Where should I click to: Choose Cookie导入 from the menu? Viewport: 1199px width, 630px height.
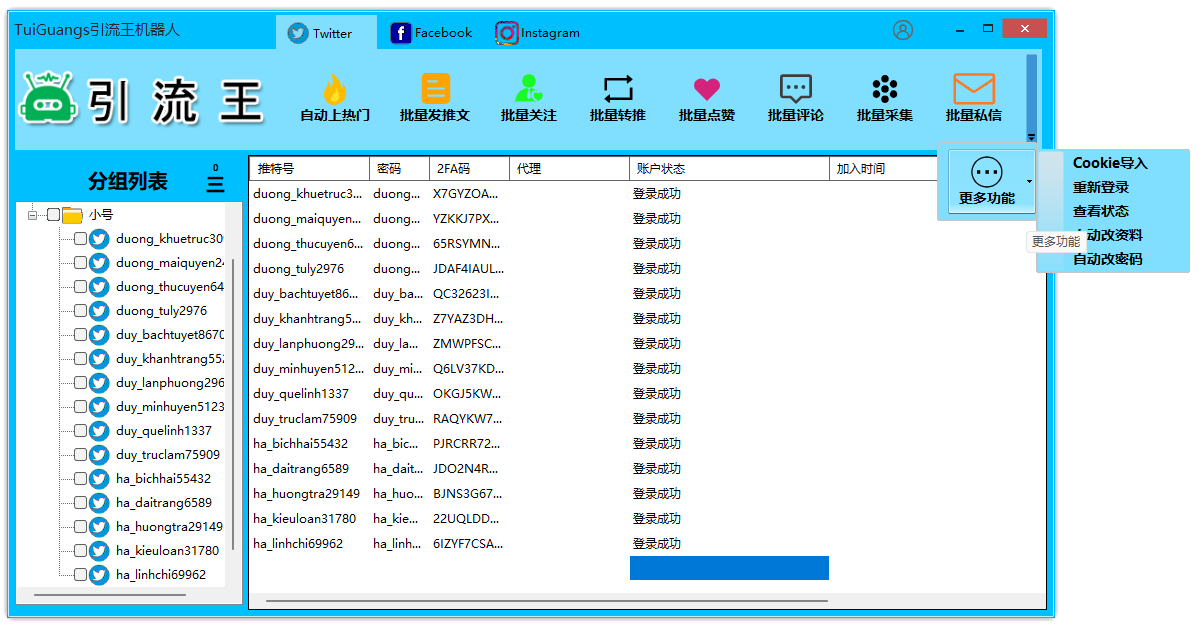(x=1110, y=163)
